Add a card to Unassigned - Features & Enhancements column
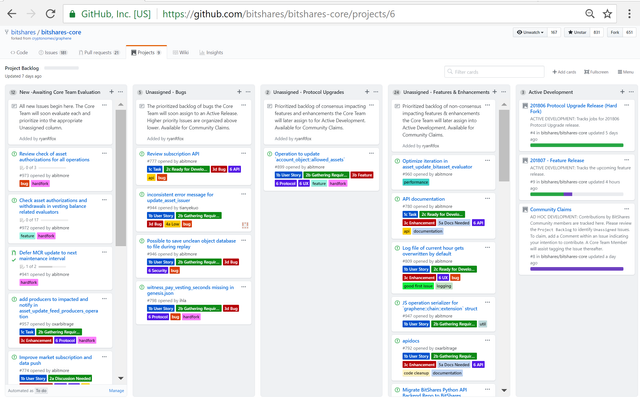 click(x=495, y=92)
